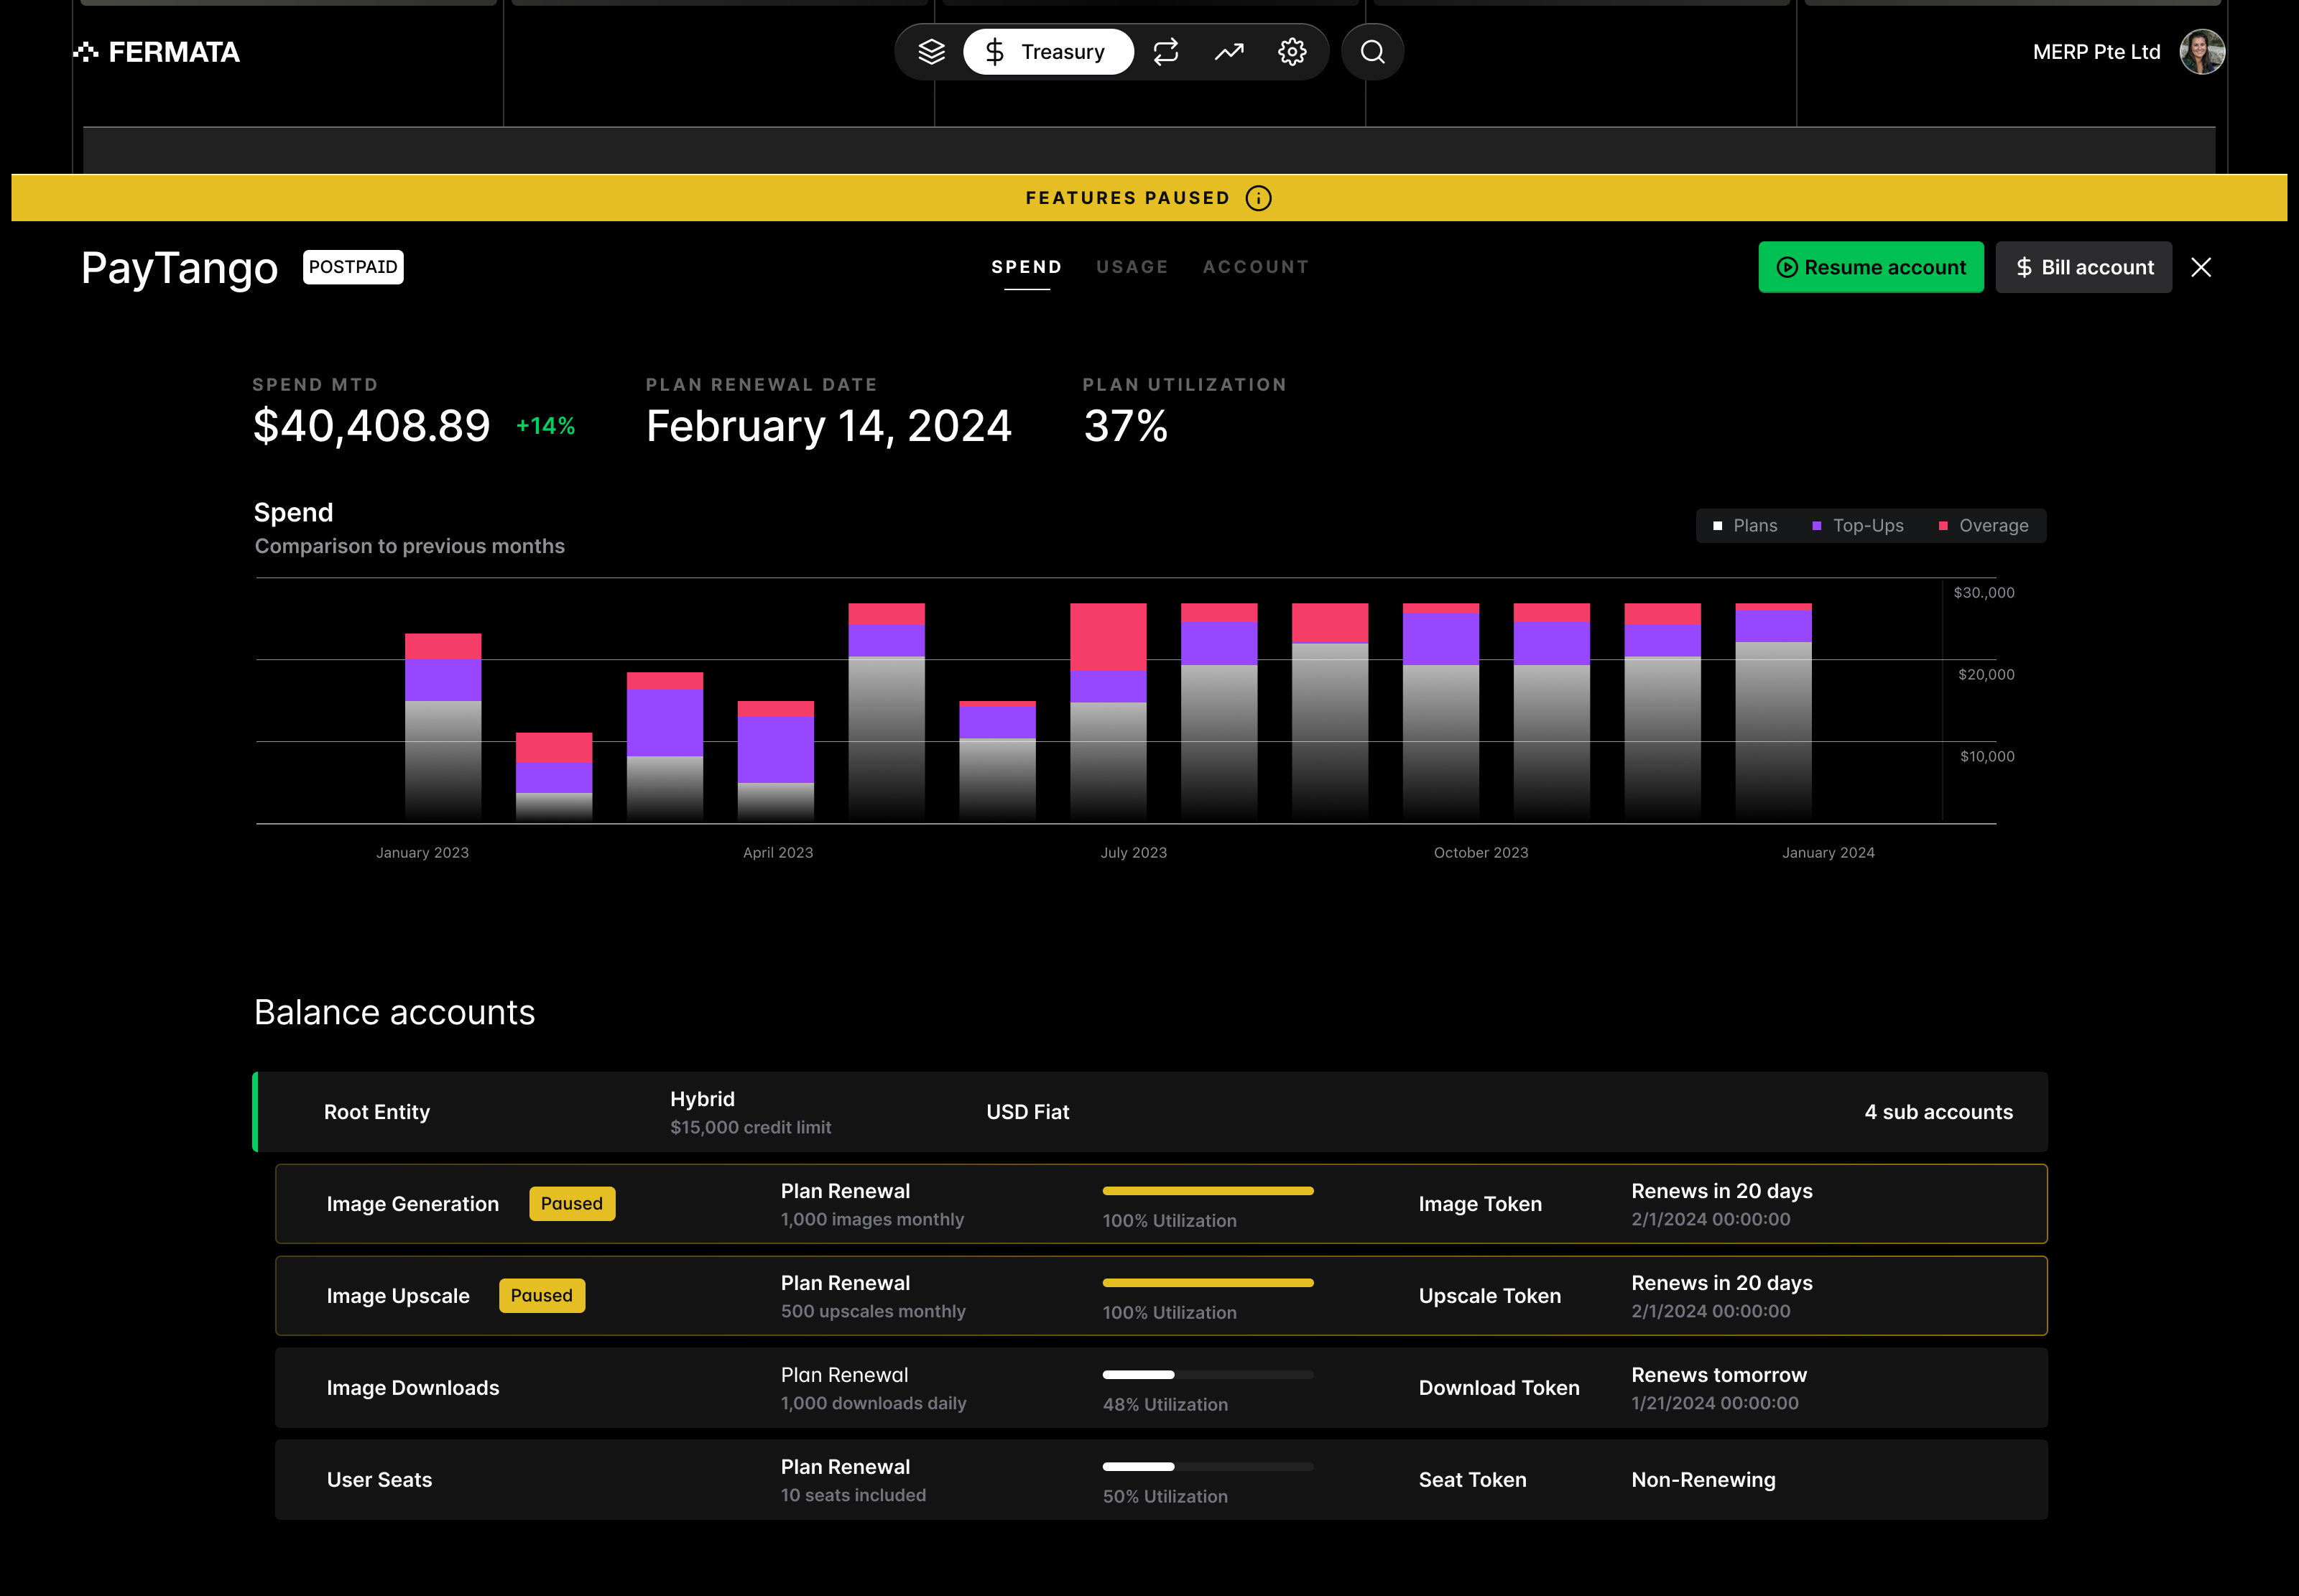Expand the Image Generation account row
Image resolution: width=2299 pixels, height=1596 pixels.
point(412,1204)
